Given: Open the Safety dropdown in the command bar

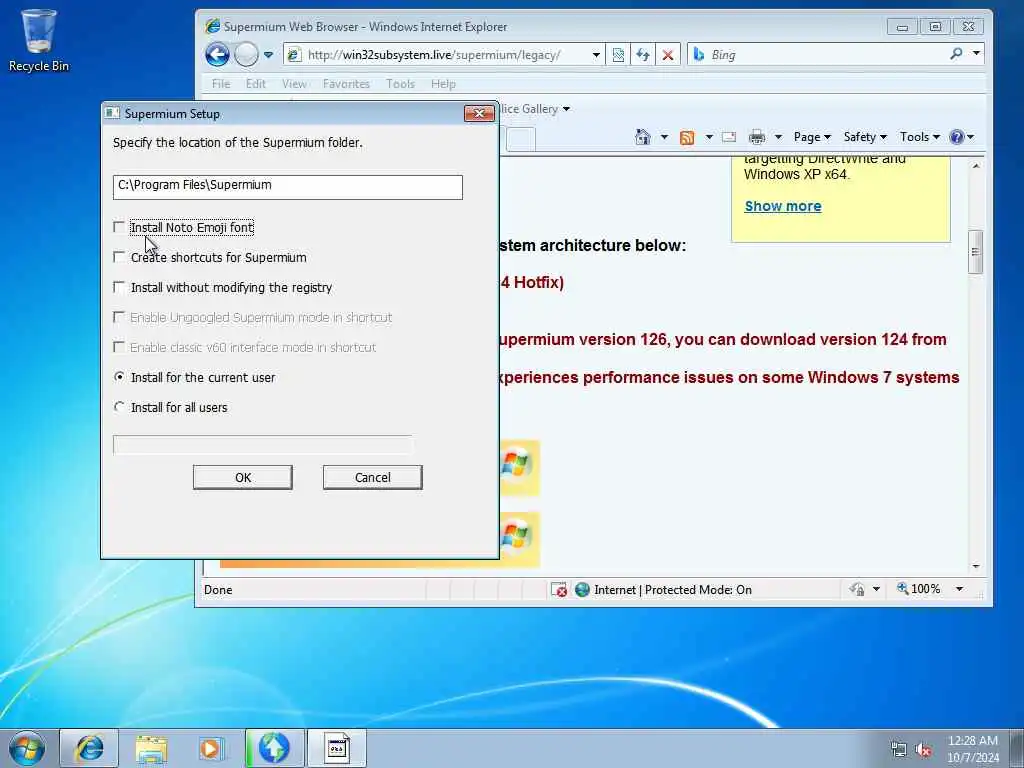Looking at the screenshot, I should (x=865, y=136).
